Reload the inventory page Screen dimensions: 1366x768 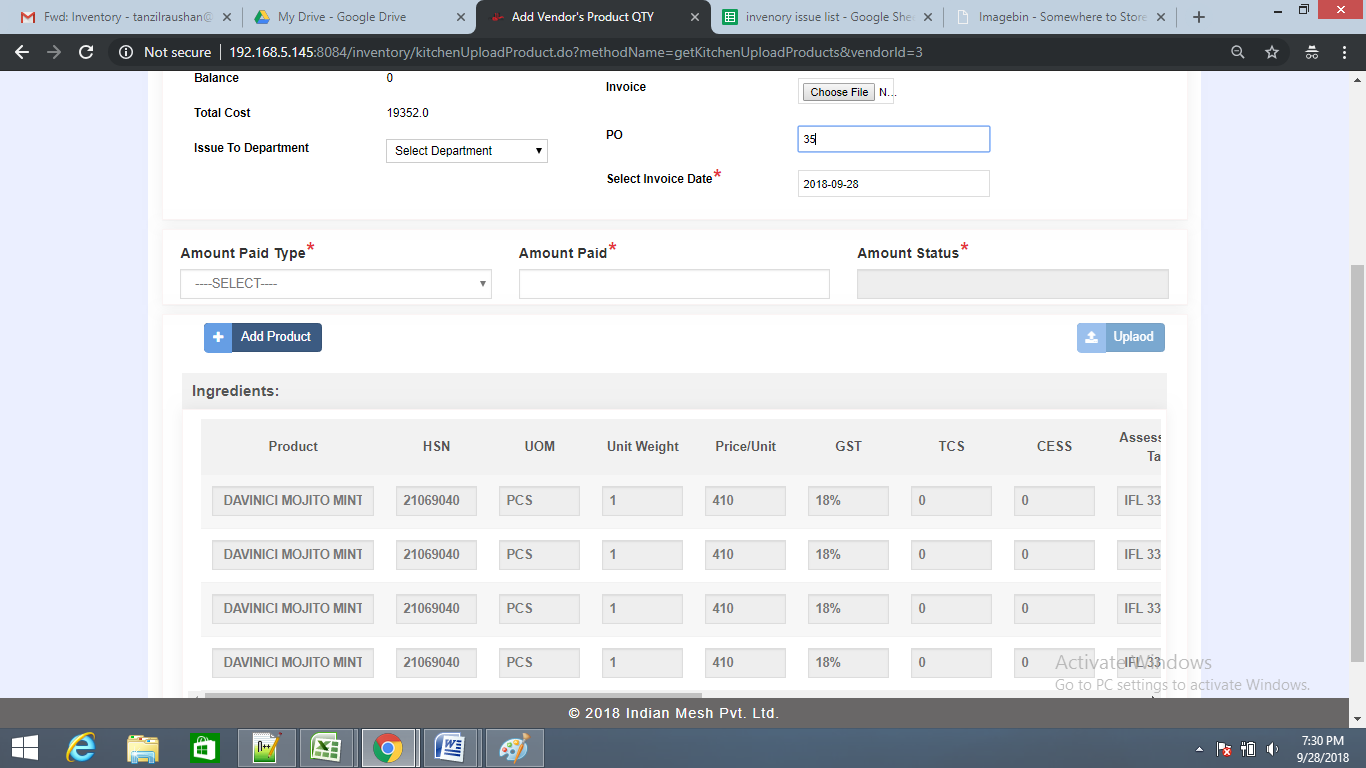86,52
